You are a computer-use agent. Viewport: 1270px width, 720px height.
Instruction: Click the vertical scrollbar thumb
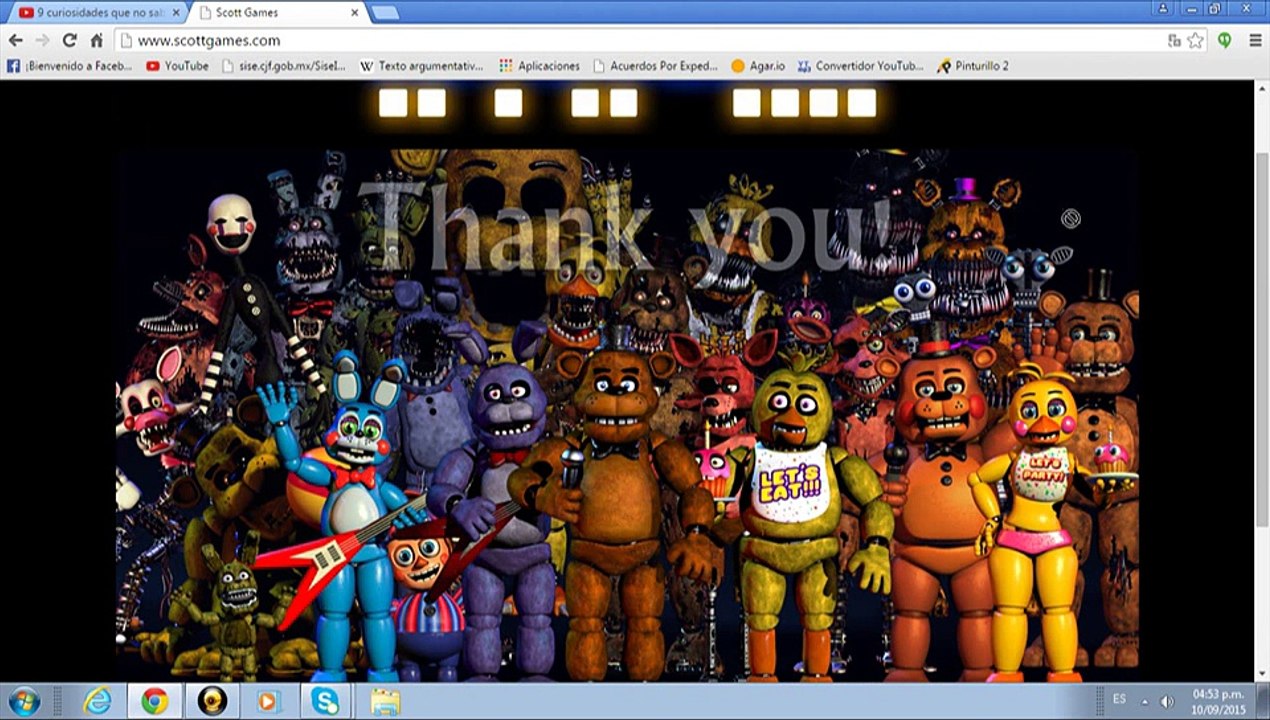(x=1262, y=340)
